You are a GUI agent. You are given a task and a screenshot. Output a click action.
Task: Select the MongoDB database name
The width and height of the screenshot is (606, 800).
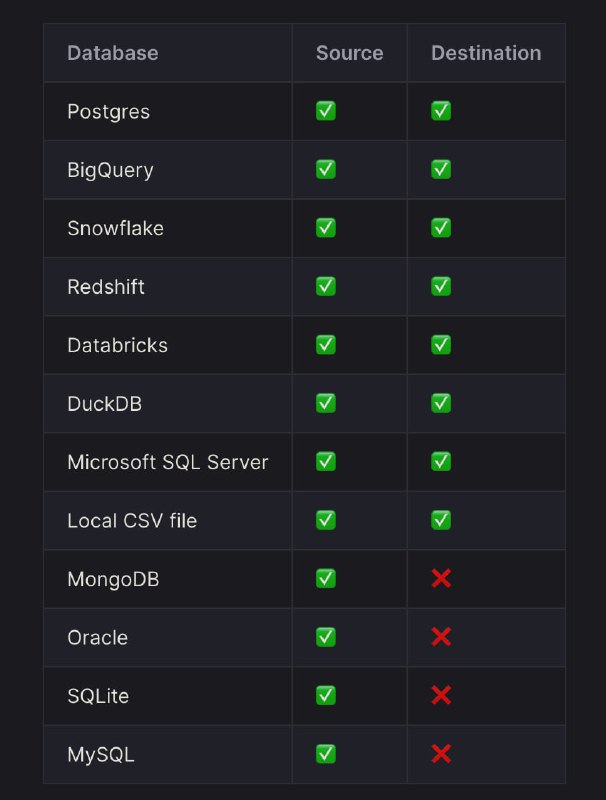(112, 579)
